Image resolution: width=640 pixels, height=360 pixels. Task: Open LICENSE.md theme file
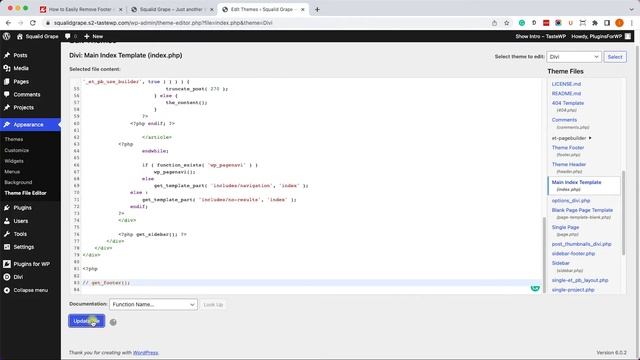point(566,84)
